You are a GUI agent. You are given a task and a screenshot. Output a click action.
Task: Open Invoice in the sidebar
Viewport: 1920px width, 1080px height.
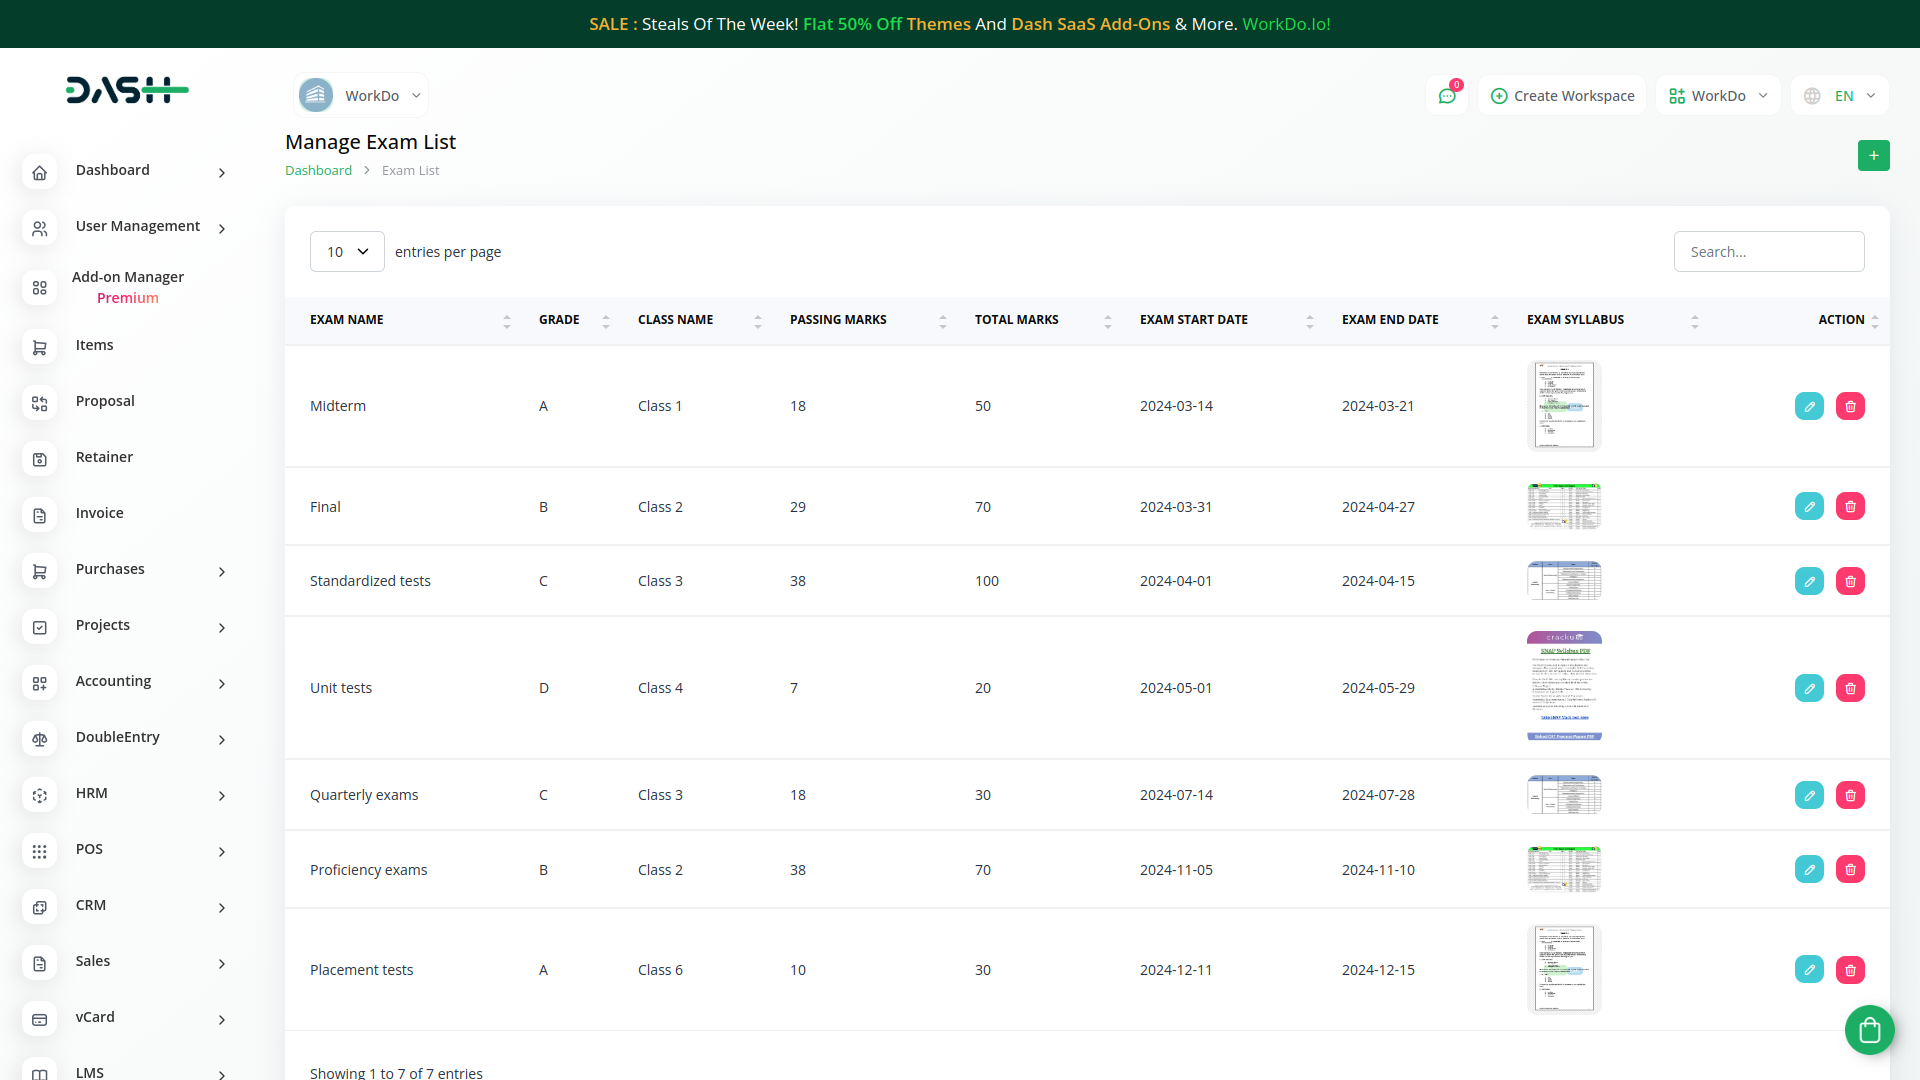tap(99, 513)
